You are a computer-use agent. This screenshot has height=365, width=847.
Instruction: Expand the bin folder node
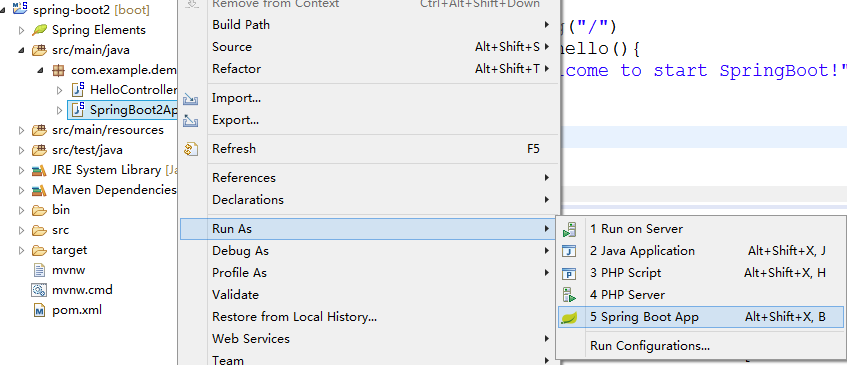(22, 211)
